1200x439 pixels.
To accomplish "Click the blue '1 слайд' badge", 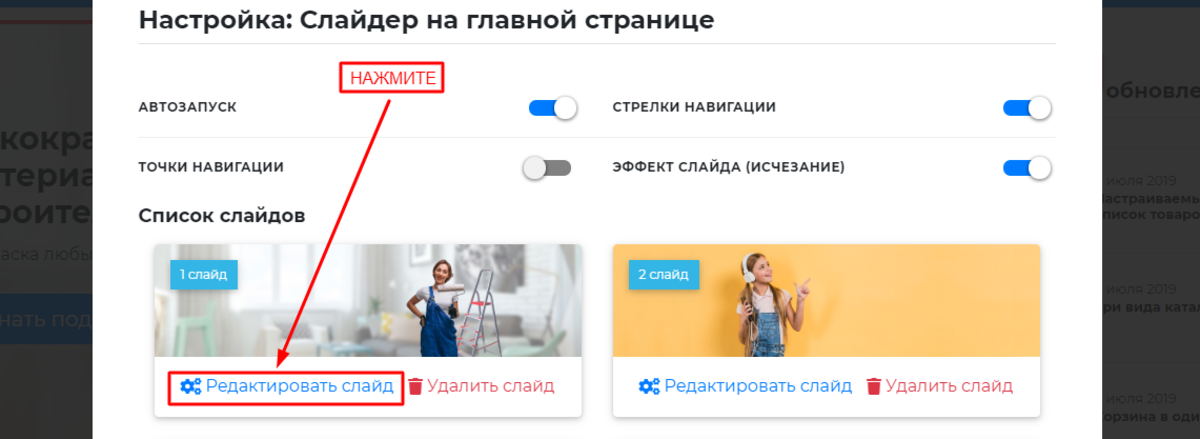I will point(203,273).
